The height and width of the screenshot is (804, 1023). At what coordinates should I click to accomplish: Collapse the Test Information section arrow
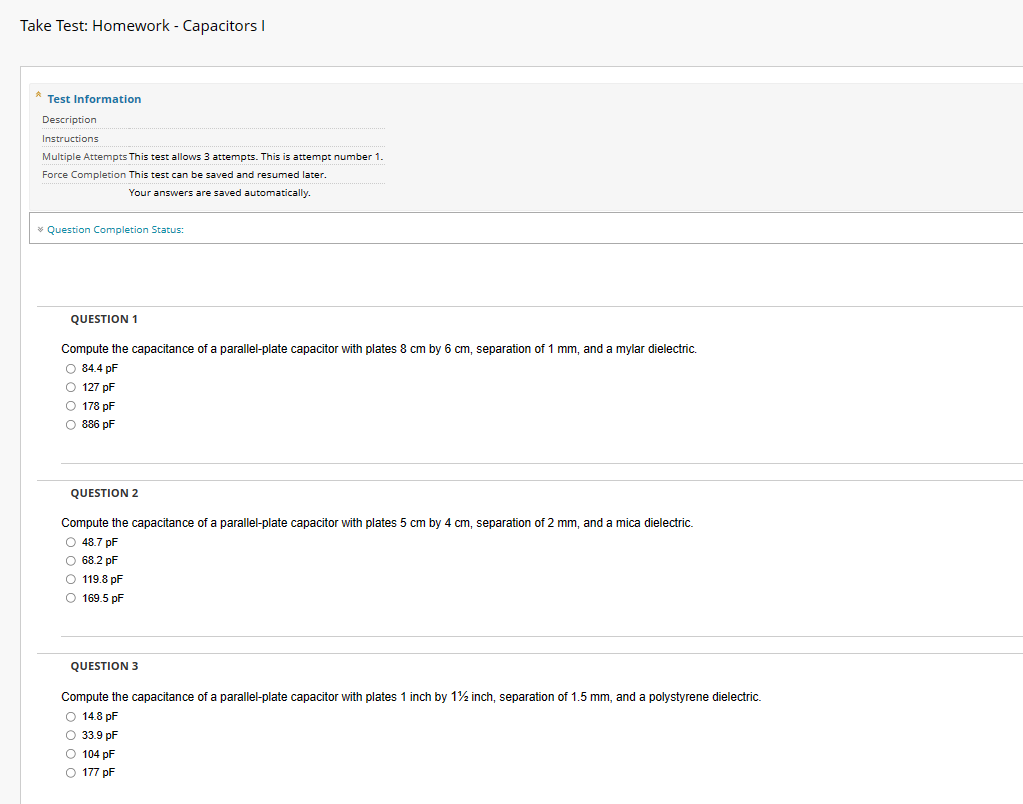coord(38,95)
